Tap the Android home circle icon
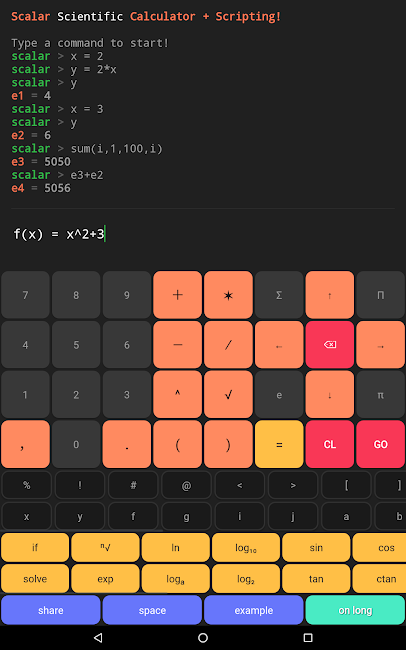 click(x=203, y=638)
